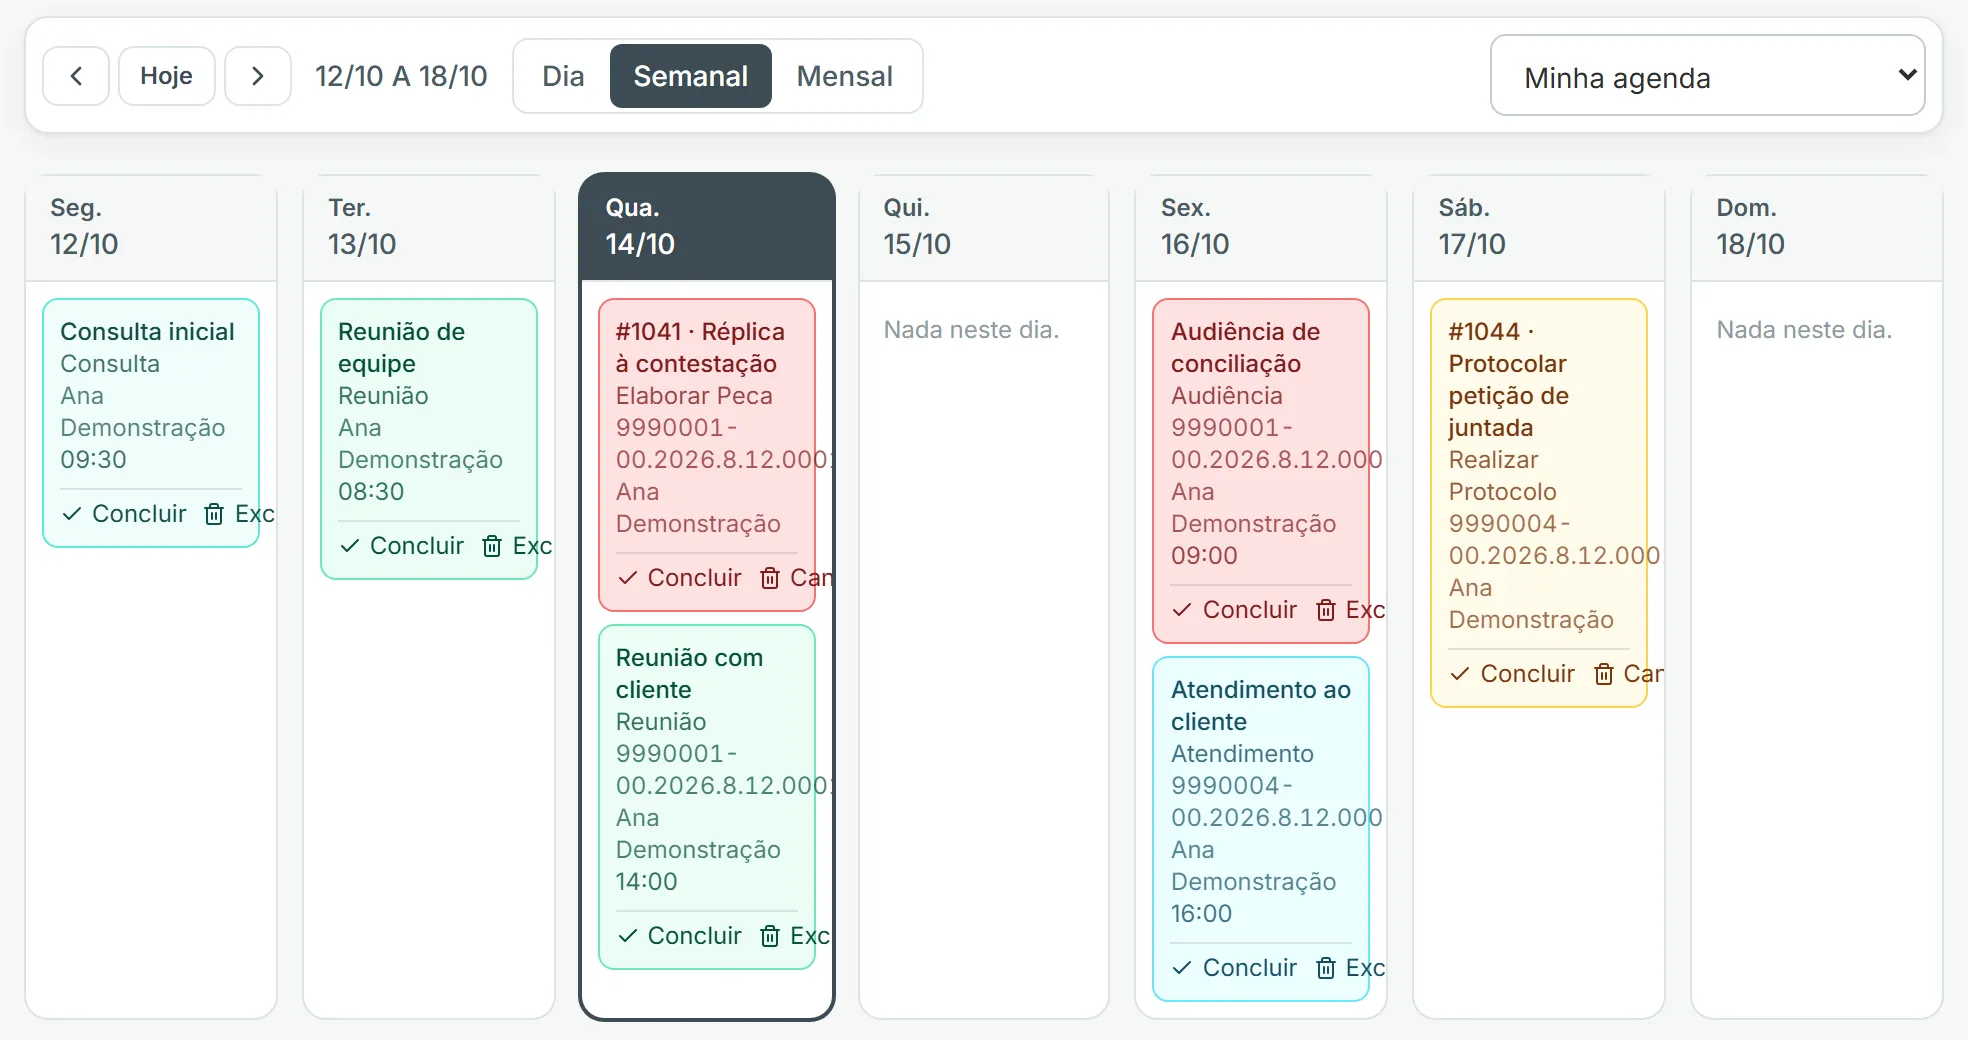Click trash icon on Consulta inicial card

(x=214, y=514)
